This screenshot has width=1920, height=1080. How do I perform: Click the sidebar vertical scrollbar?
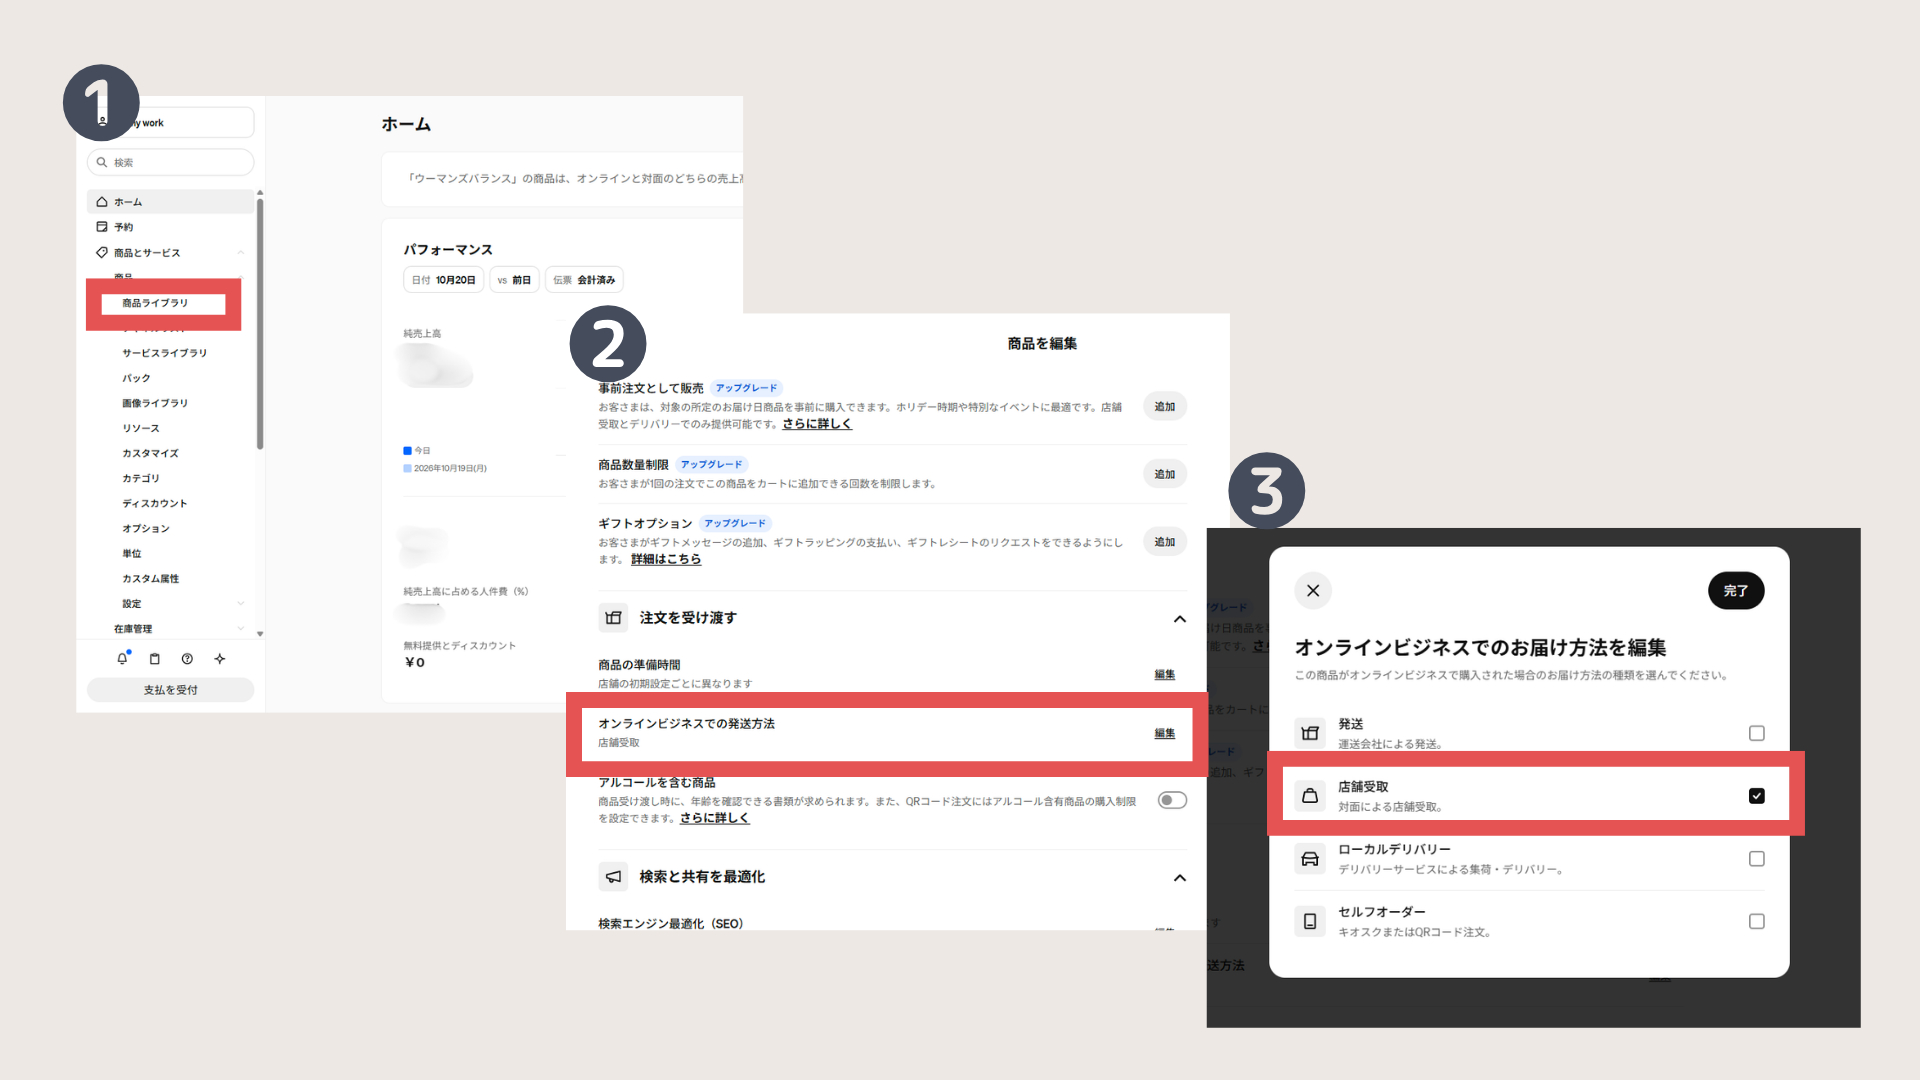click(x=260, y=325)
